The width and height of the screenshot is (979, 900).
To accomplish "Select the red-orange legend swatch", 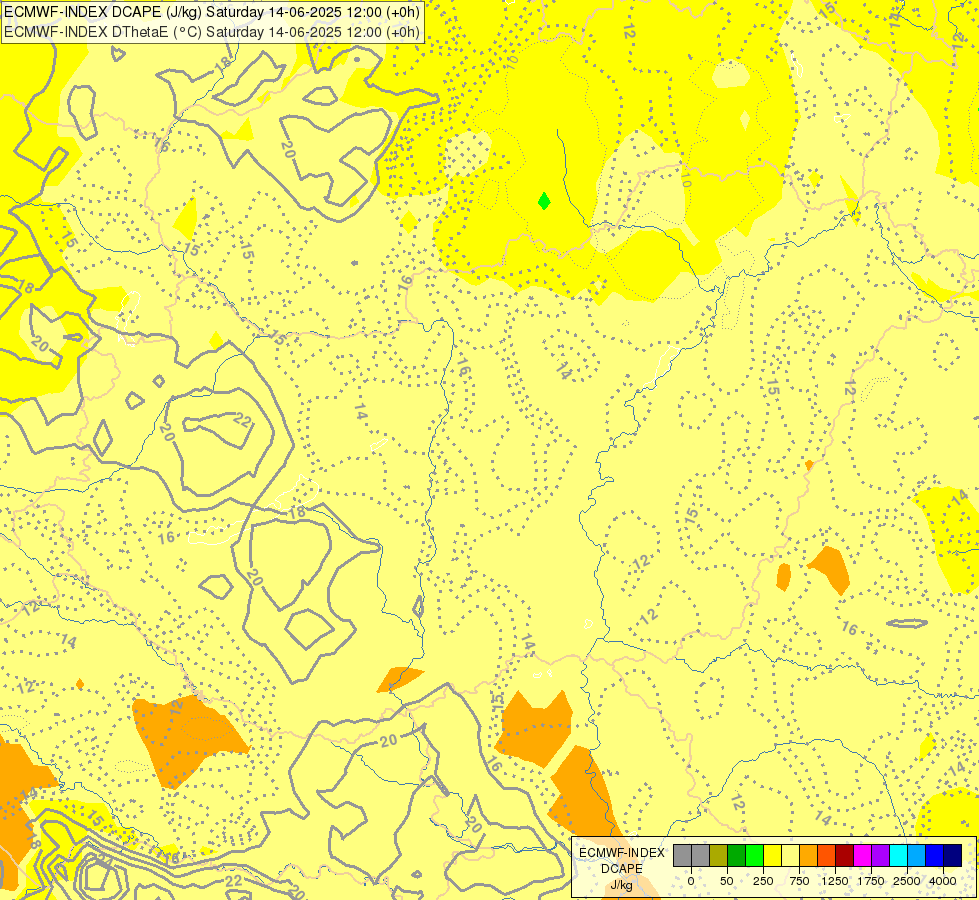I will tap(827, 856).
